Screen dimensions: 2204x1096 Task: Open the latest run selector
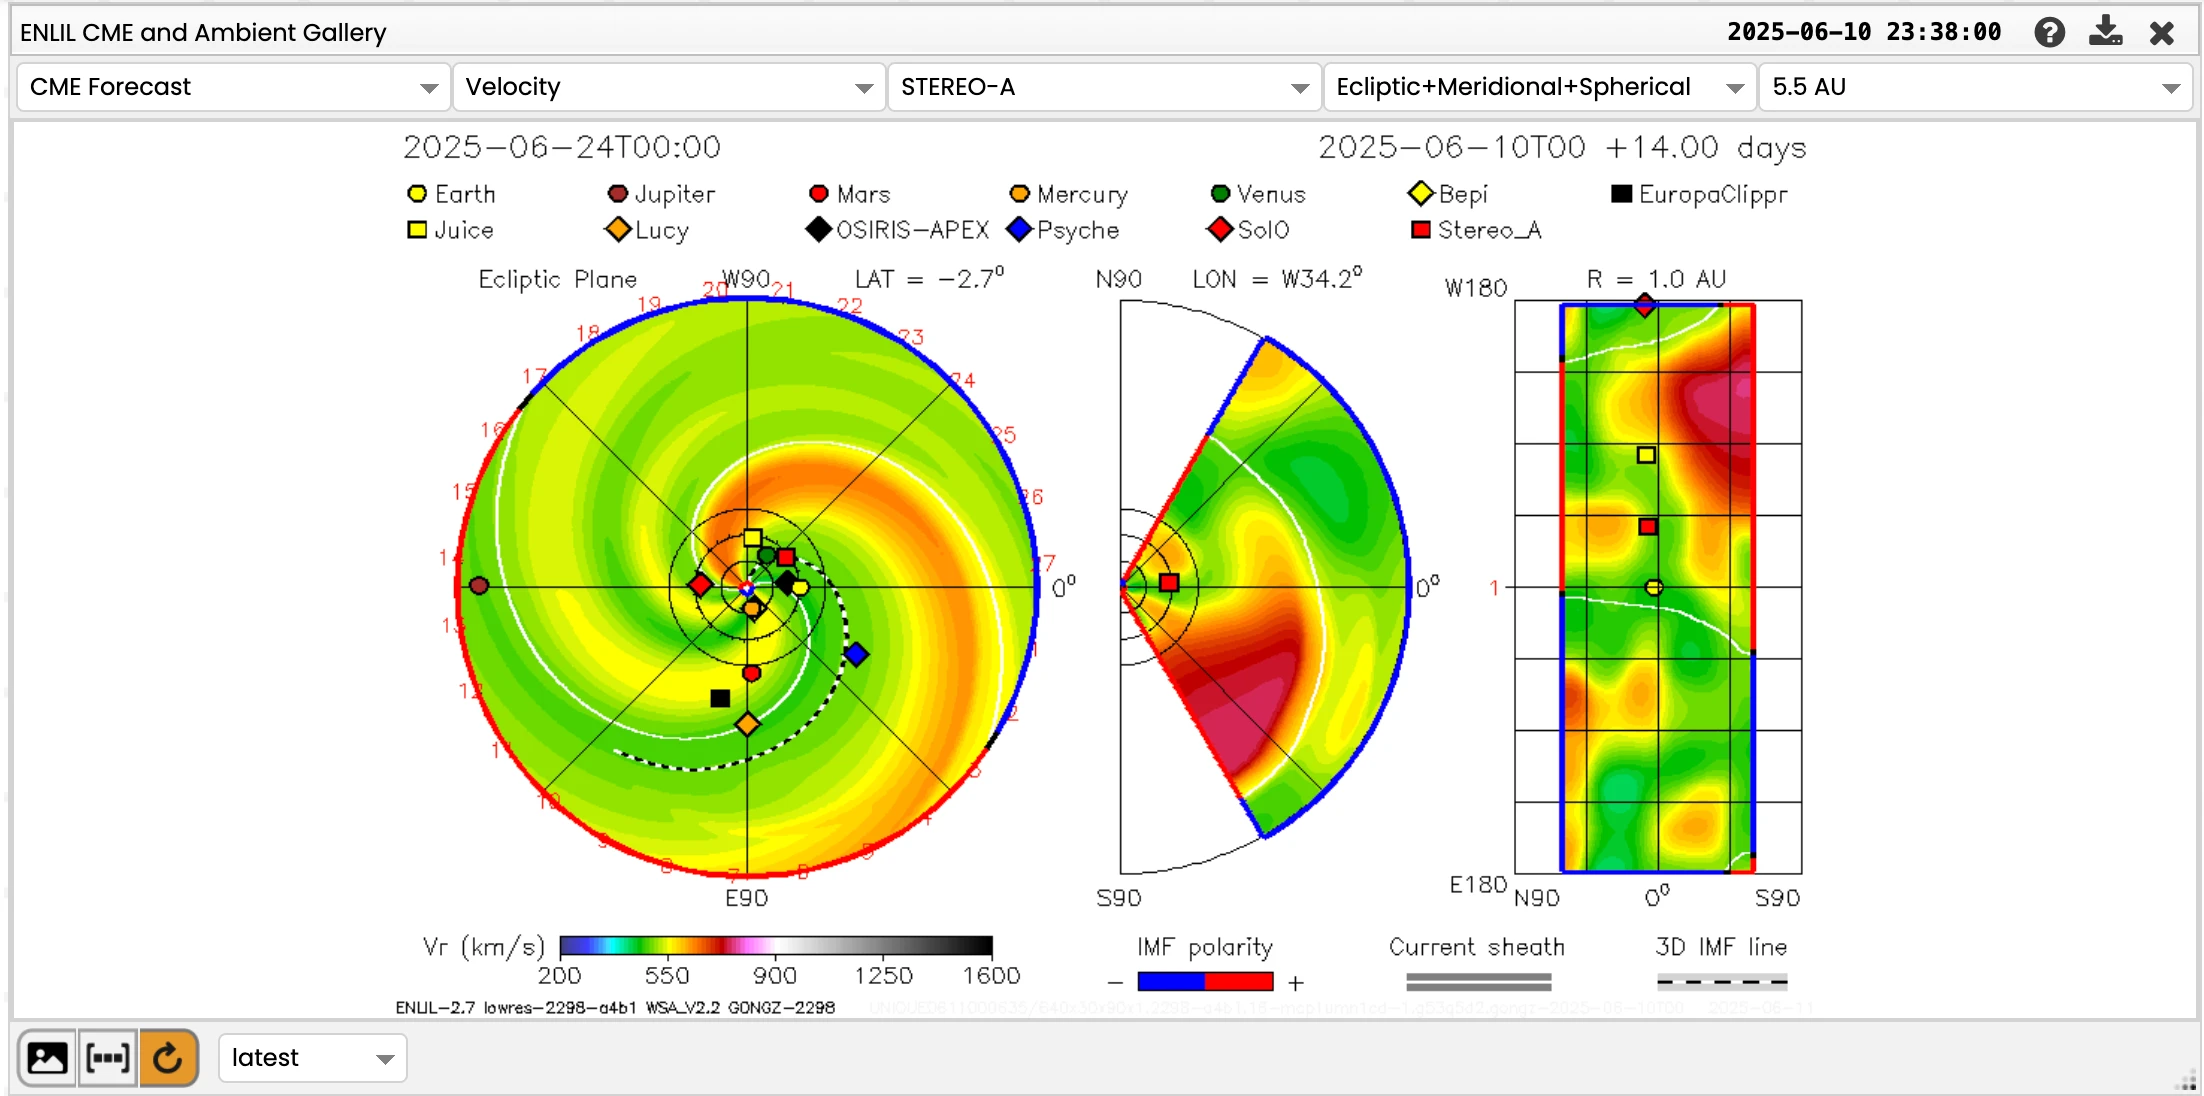312,1058
